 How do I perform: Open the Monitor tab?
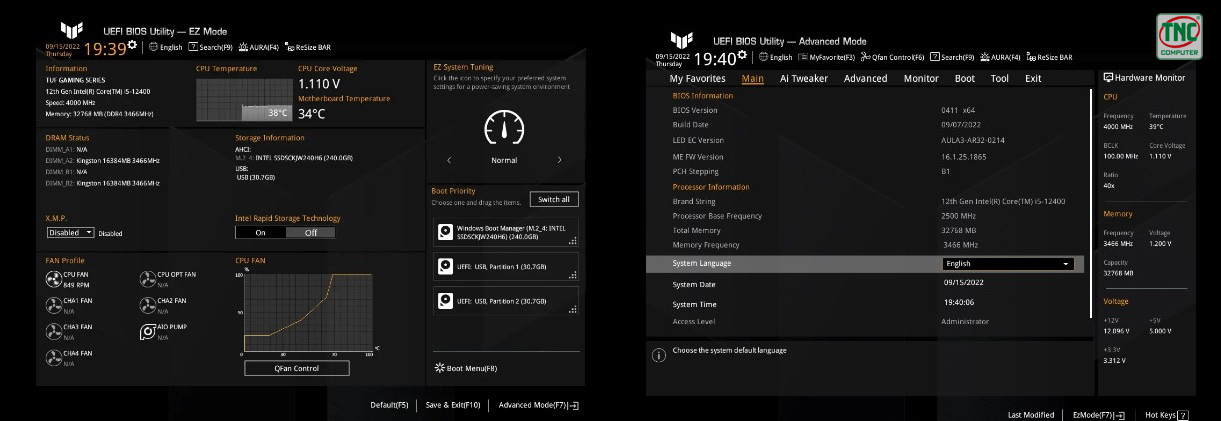[921, 78]
